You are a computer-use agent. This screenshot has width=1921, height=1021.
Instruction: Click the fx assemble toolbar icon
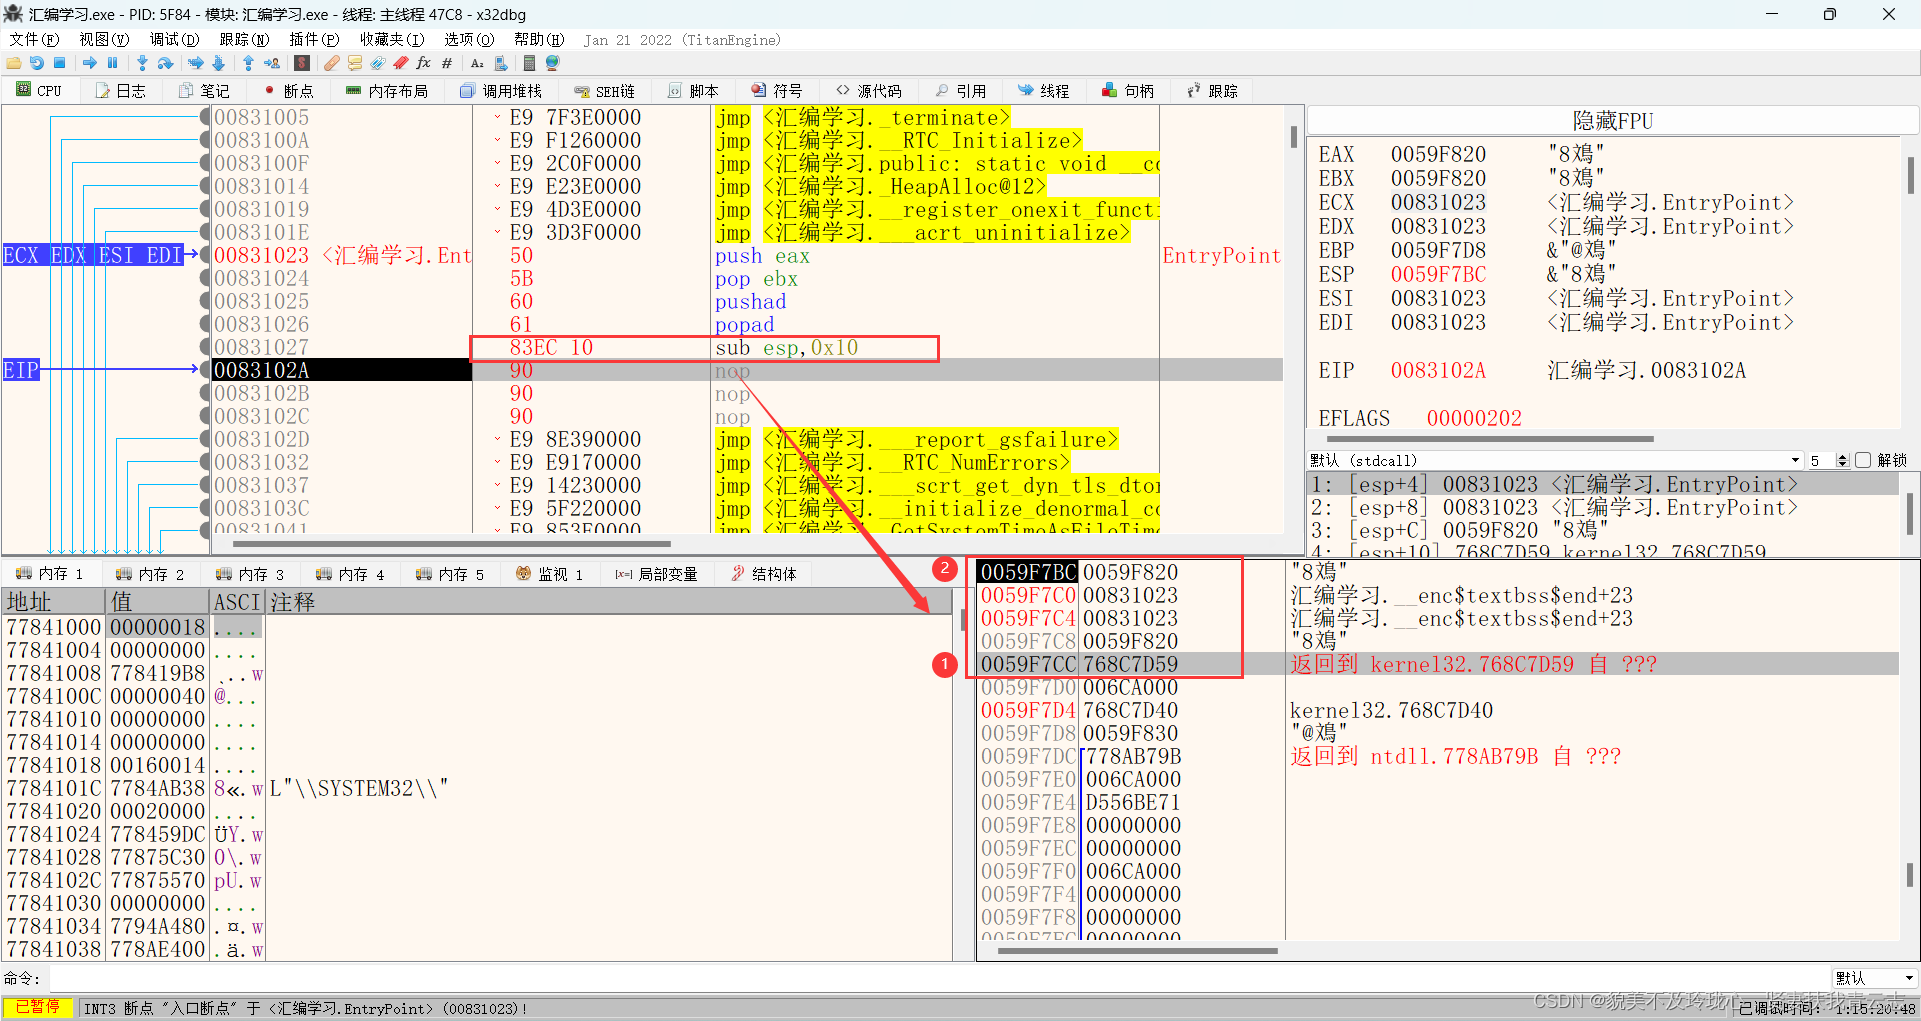pos(423,62)
